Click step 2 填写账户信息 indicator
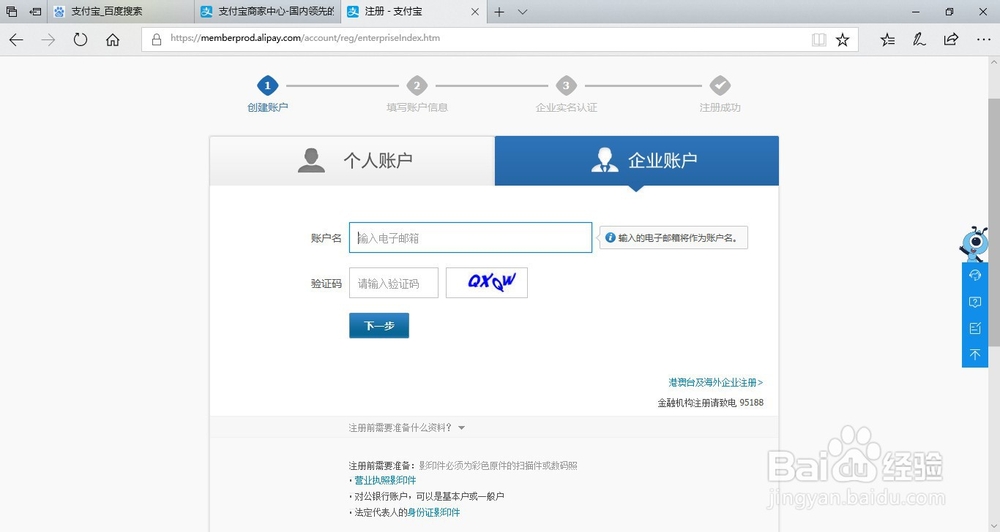1000x532 pixels. (x=417, y=93)
